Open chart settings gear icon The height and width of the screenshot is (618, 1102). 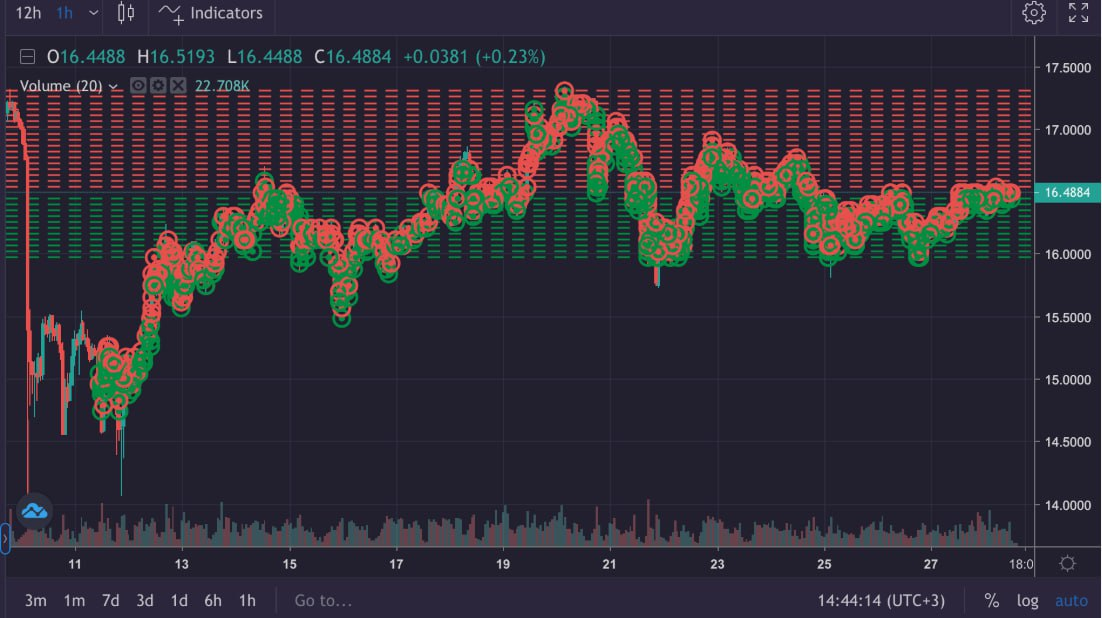coord(1034,13)
